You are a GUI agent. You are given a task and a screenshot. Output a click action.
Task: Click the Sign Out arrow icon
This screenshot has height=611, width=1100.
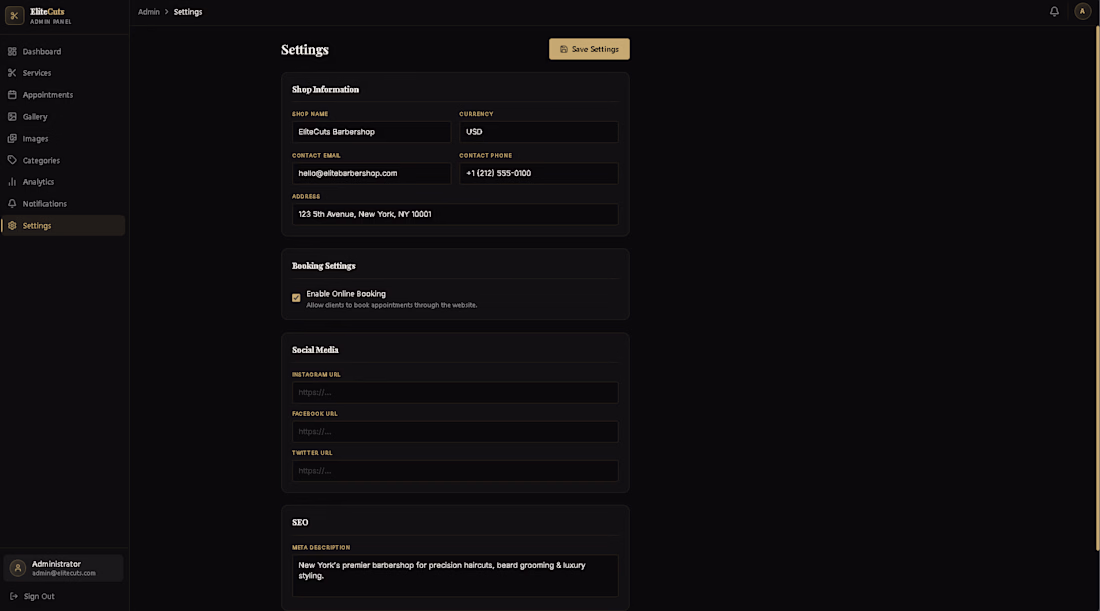[13, 596]
